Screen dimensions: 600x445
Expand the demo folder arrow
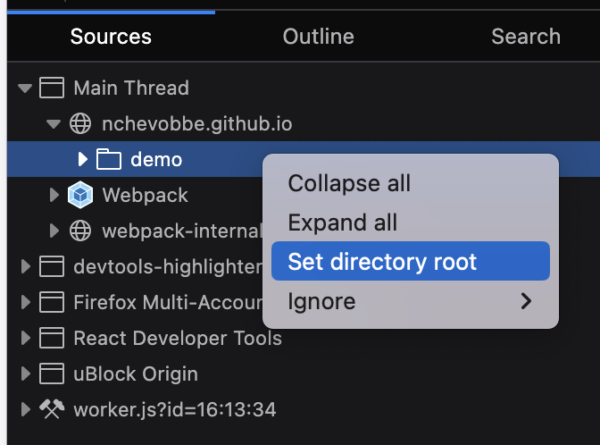click(83, 159)
